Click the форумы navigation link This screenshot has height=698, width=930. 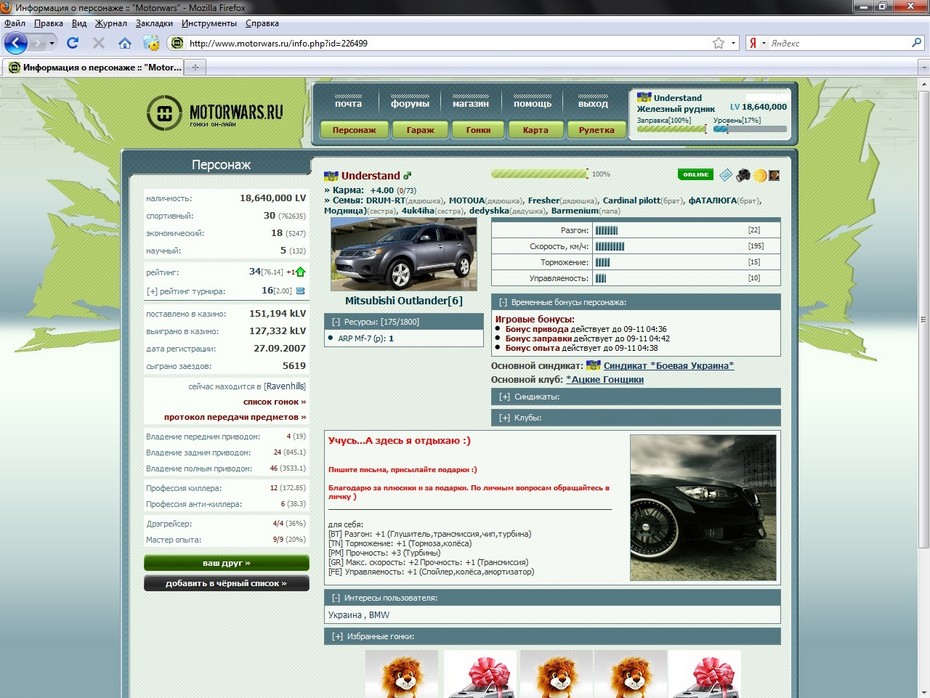pyautogui.click(x=410, y=103)
